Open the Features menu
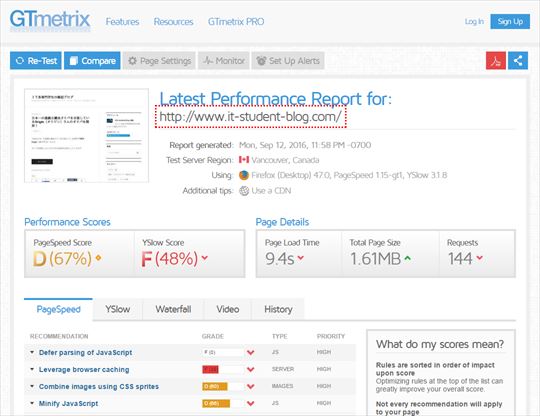 122,22
